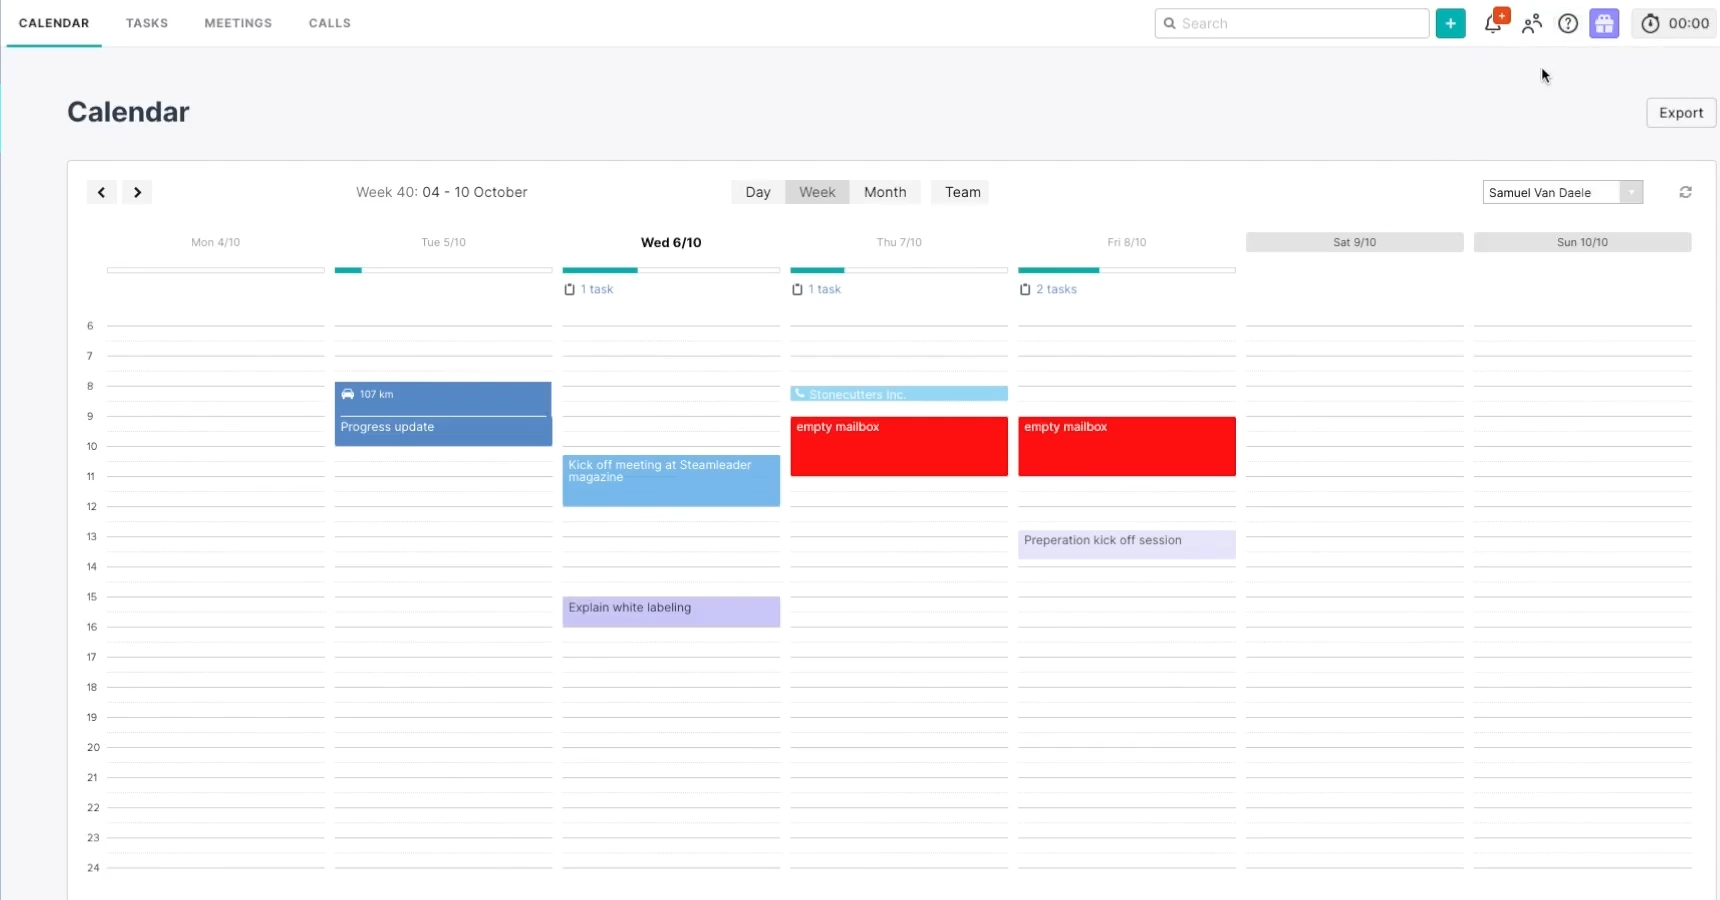Go to previous week with left chevron

[x=101, y=192]
